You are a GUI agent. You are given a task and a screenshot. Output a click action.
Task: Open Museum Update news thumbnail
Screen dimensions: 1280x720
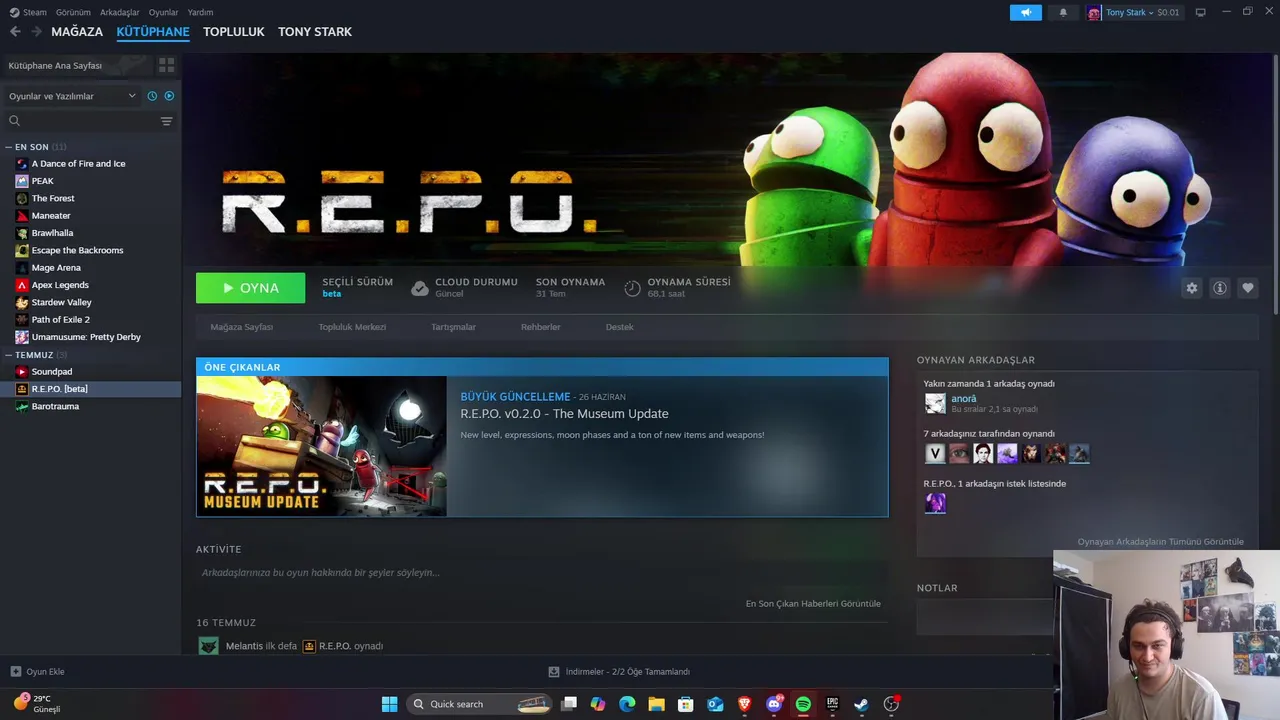point(321,446)
